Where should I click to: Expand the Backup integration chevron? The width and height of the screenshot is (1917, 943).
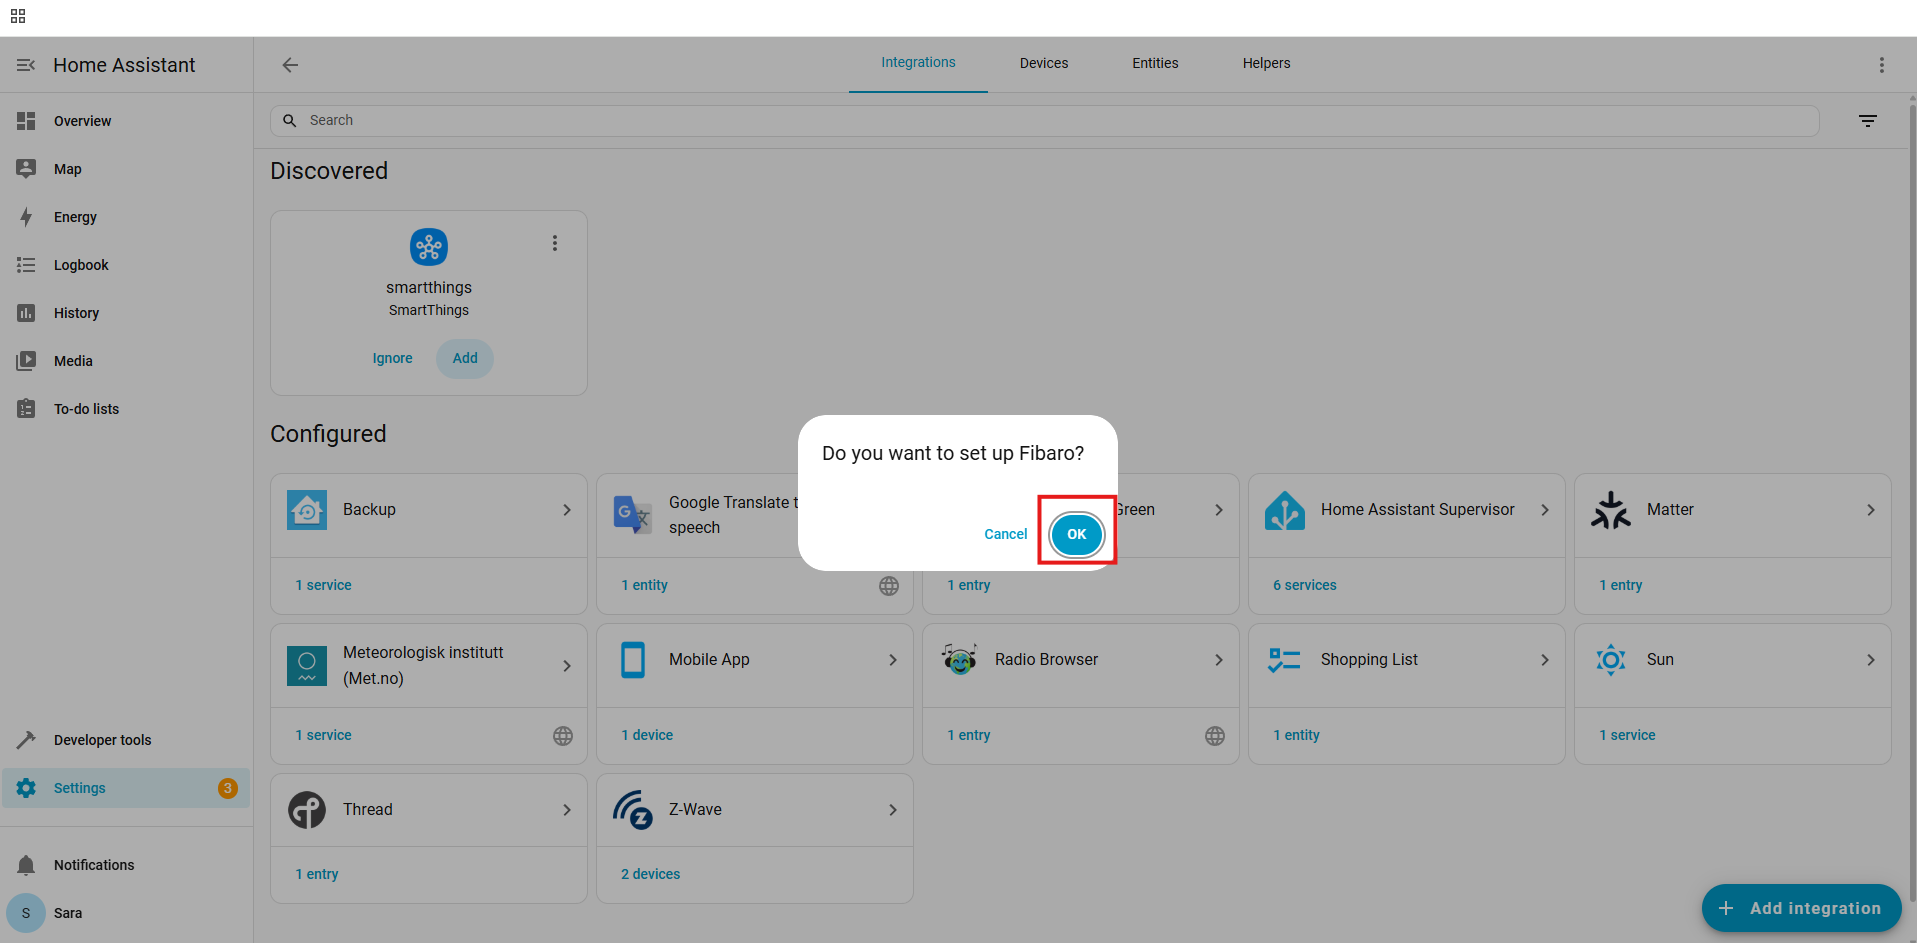[x=567, y=510]
